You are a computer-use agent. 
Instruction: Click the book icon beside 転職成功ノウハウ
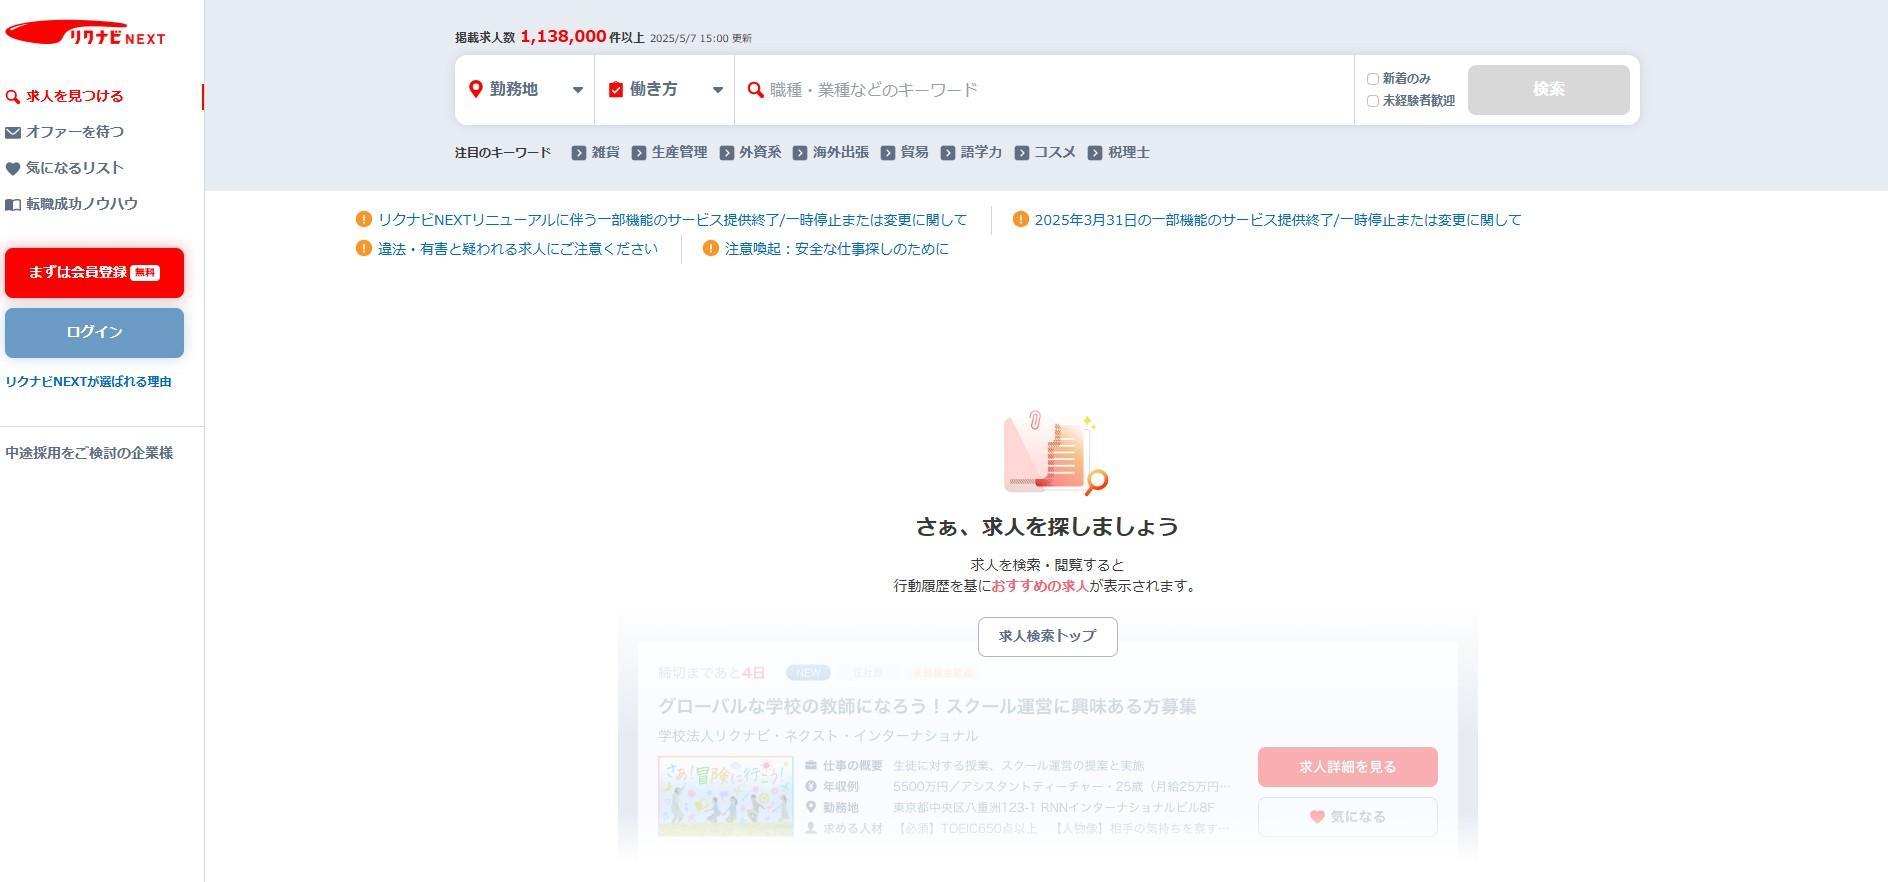pyautogui.click(x=13, y=204)
